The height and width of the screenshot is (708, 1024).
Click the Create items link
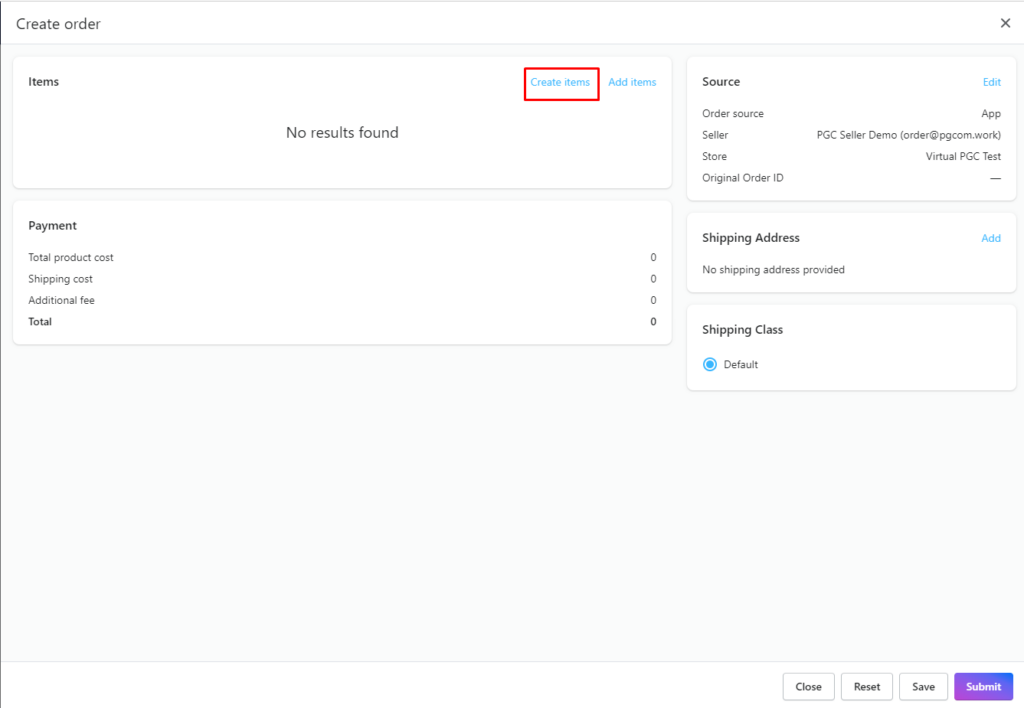click(561, 83)
